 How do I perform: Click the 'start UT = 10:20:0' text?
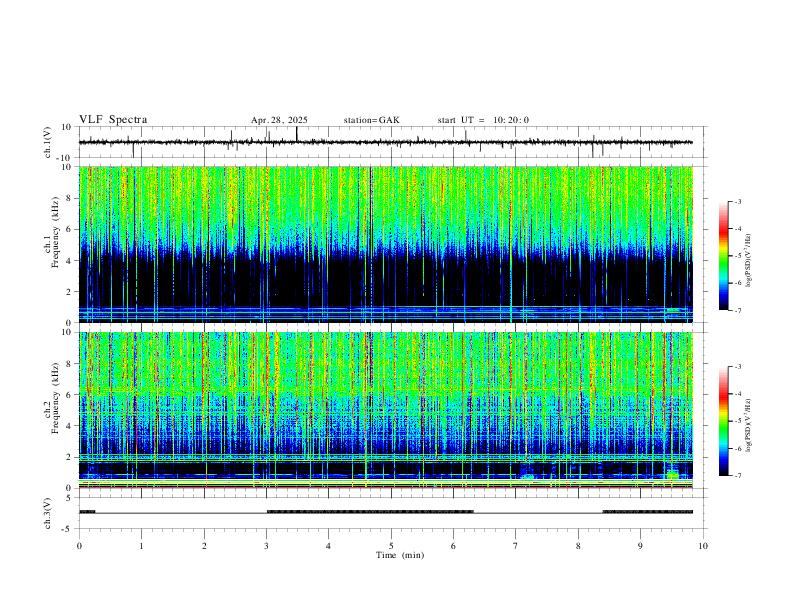click(483, 120)
